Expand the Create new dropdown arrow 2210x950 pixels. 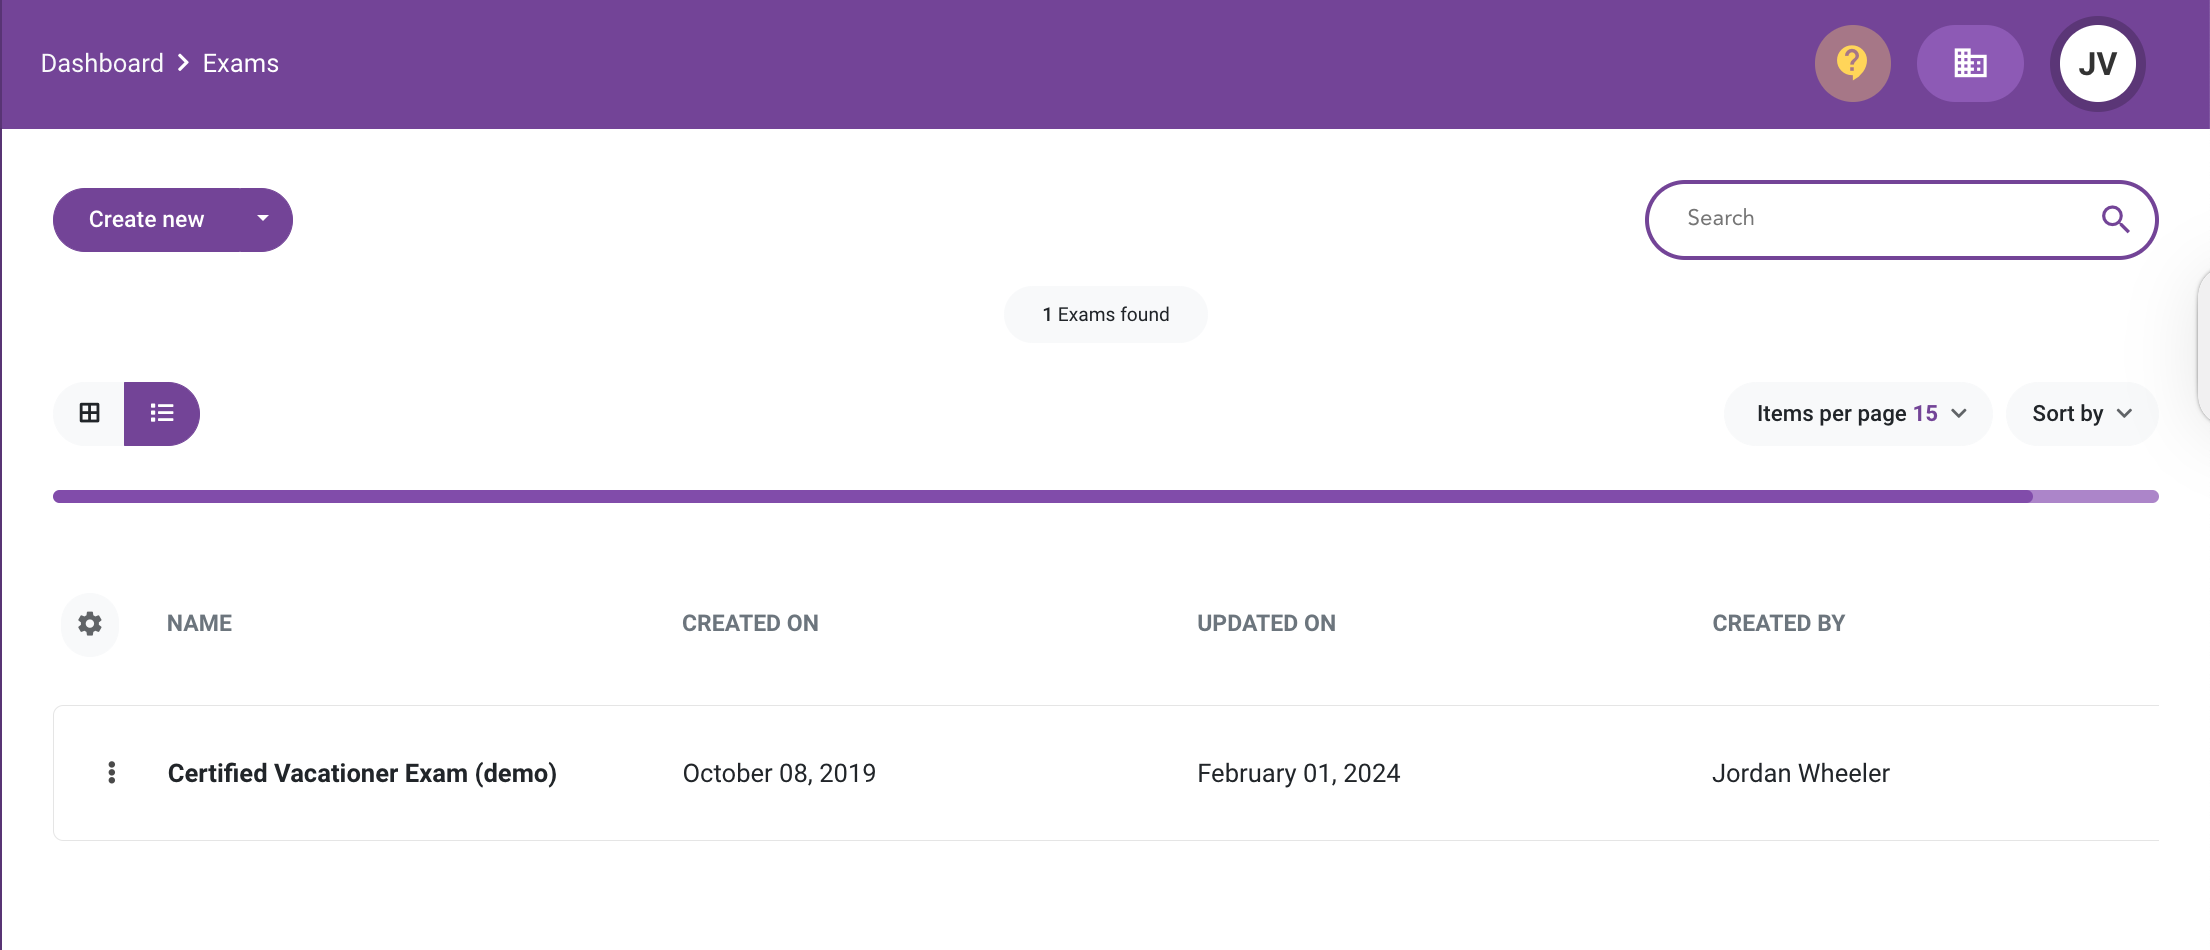click(263, 218)
